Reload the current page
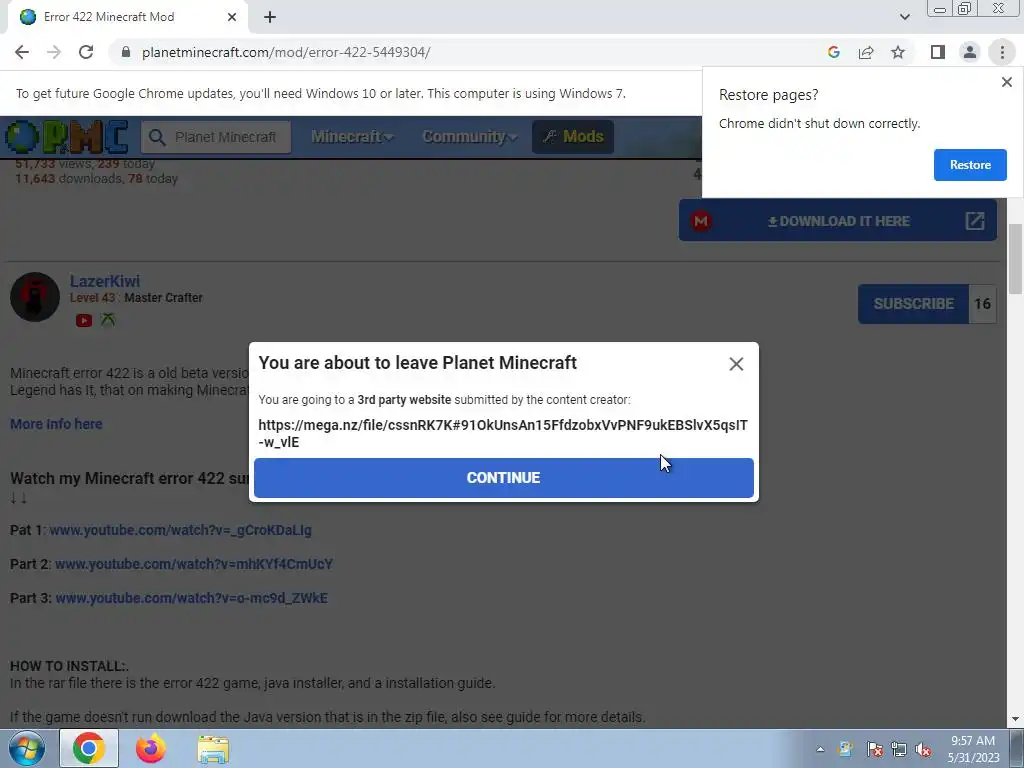This screenshot has height=768, width=1024. tap(86, 52)
